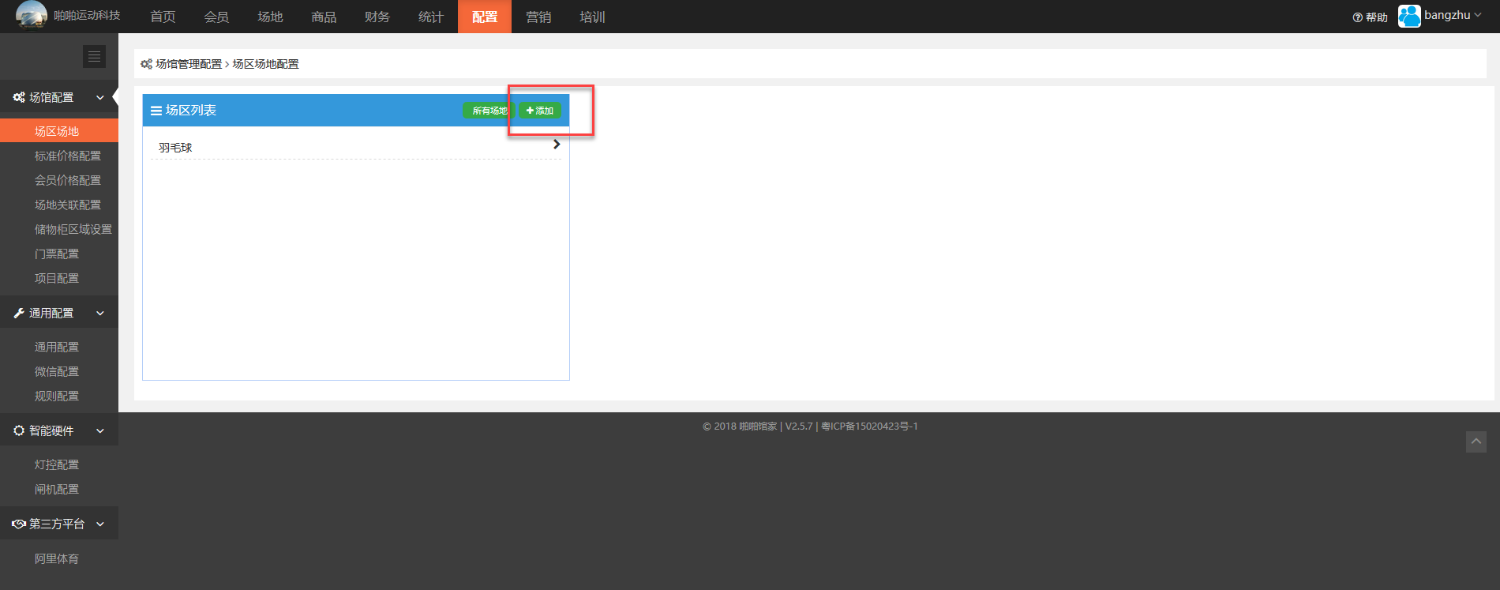Open the 培训 top menu
Image resolution: width=1500 pixels, height=590 pixels.
point(593,17)
